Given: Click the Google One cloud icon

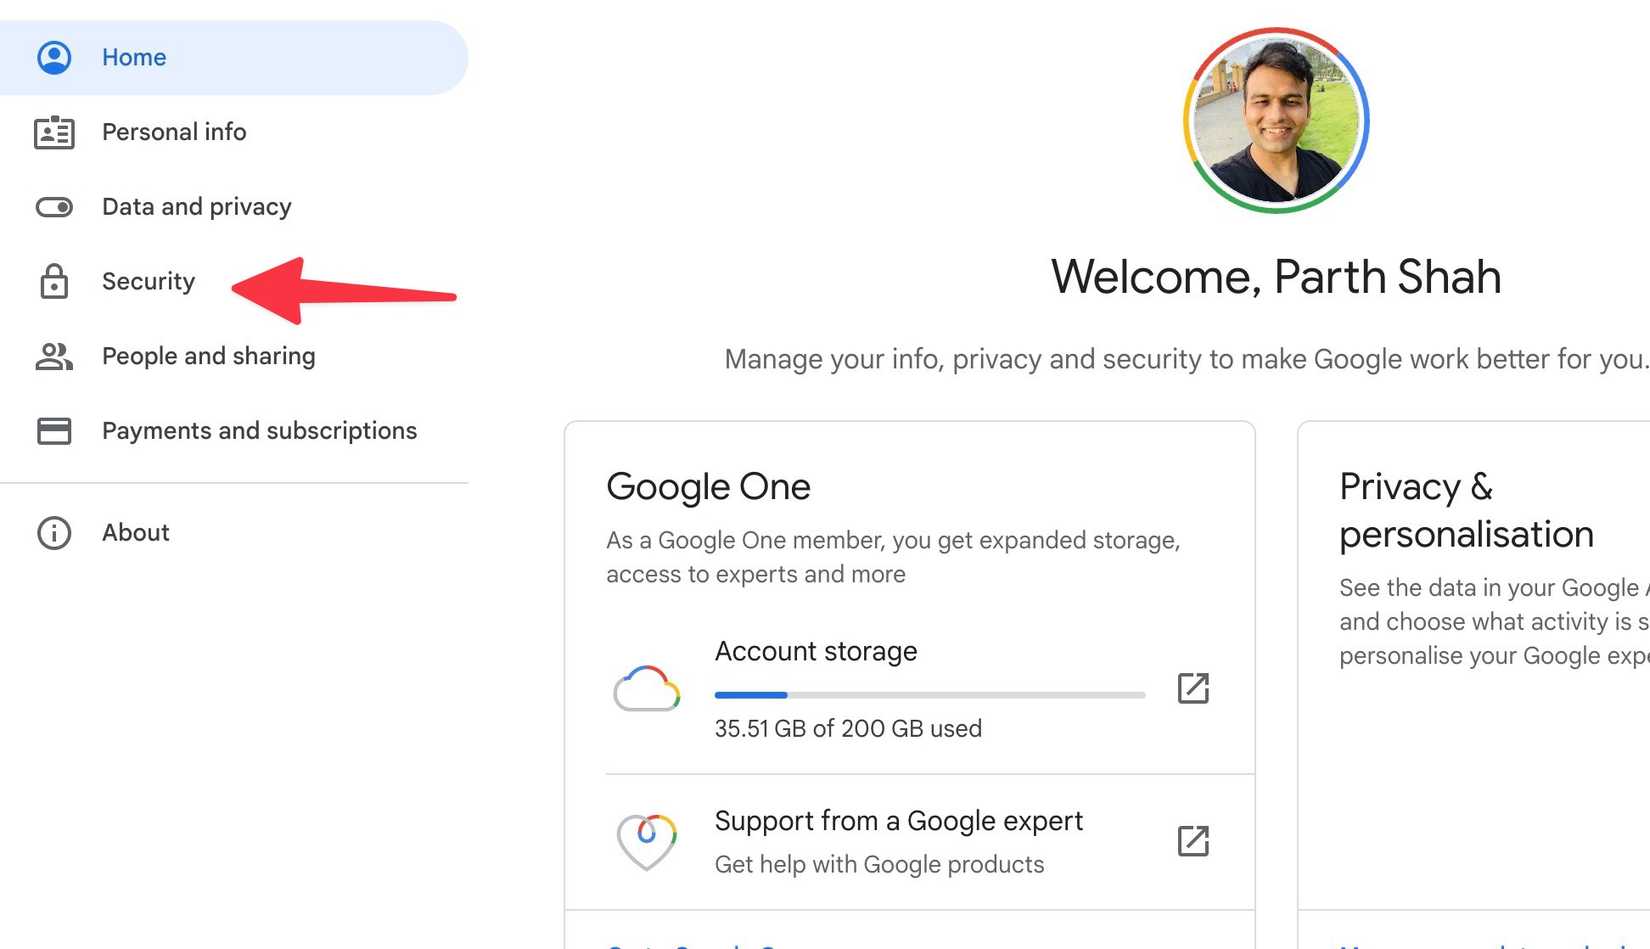Looking at the screenshot, I should pos(646,689).
